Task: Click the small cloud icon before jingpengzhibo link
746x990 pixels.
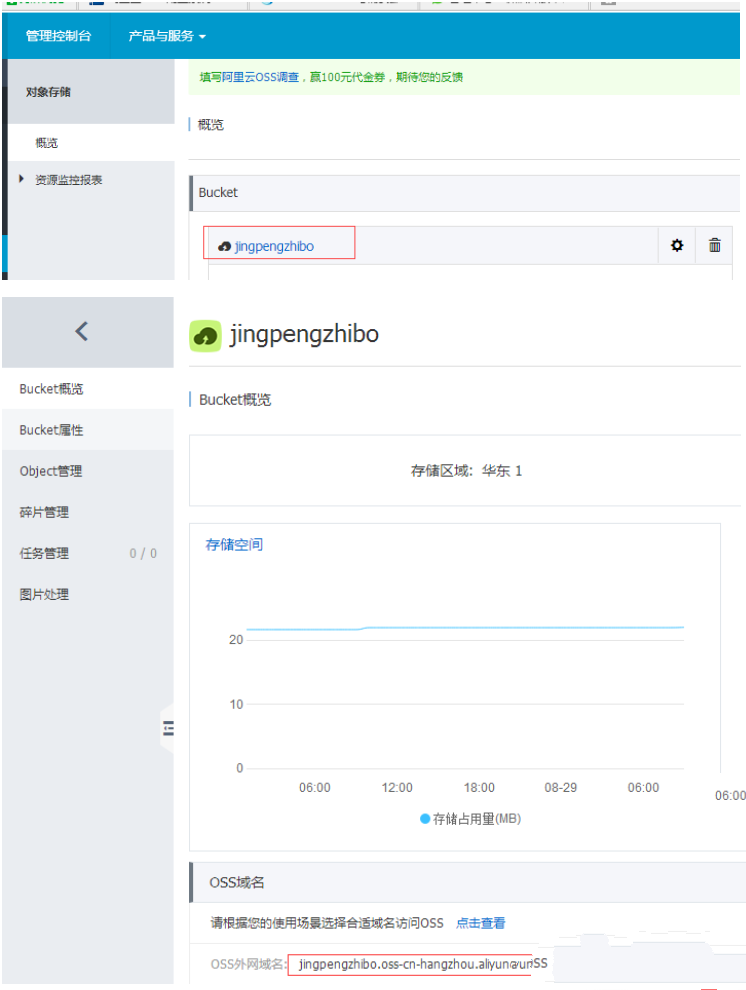Action: pyautogui.click(x=224, y=246)
